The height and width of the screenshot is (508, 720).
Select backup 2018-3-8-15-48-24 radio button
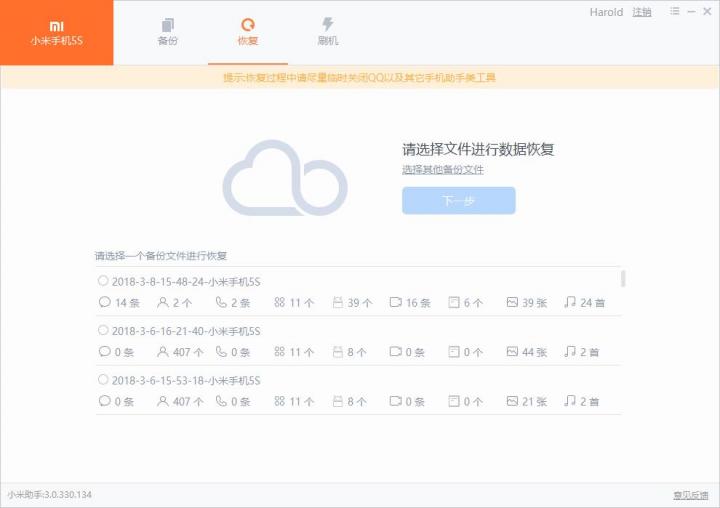point(103,281)
